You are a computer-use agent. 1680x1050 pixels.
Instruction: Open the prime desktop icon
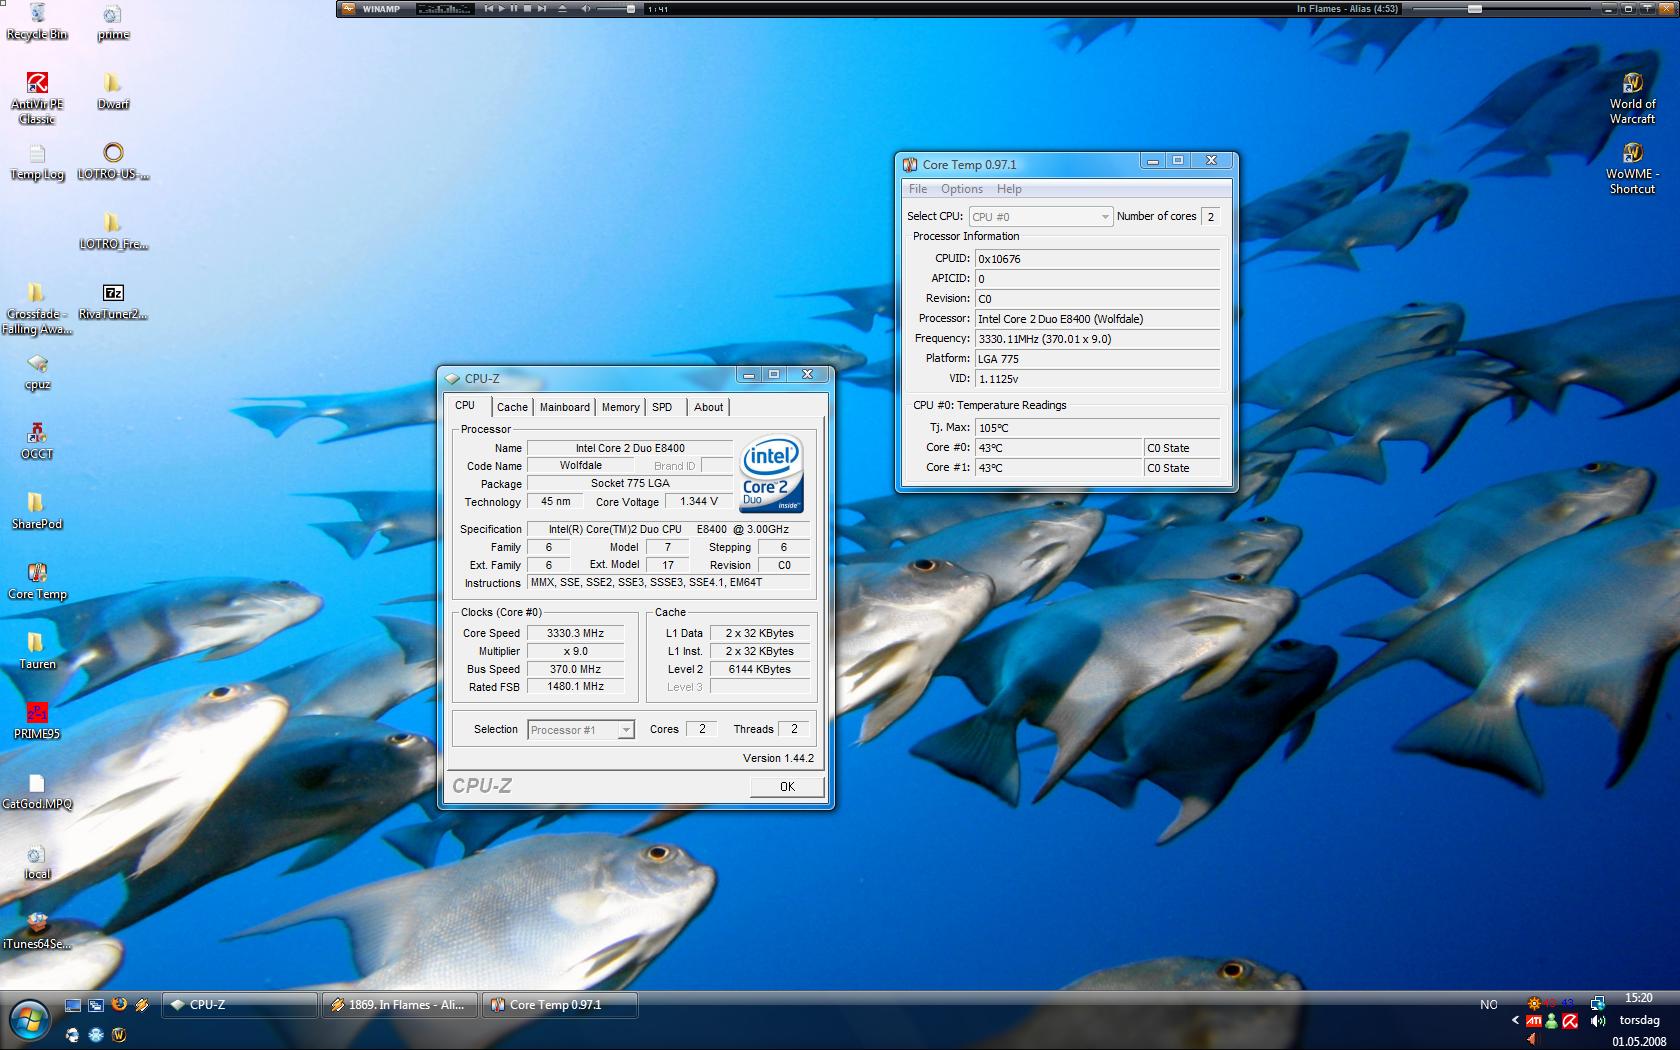[x=113, y=22]
